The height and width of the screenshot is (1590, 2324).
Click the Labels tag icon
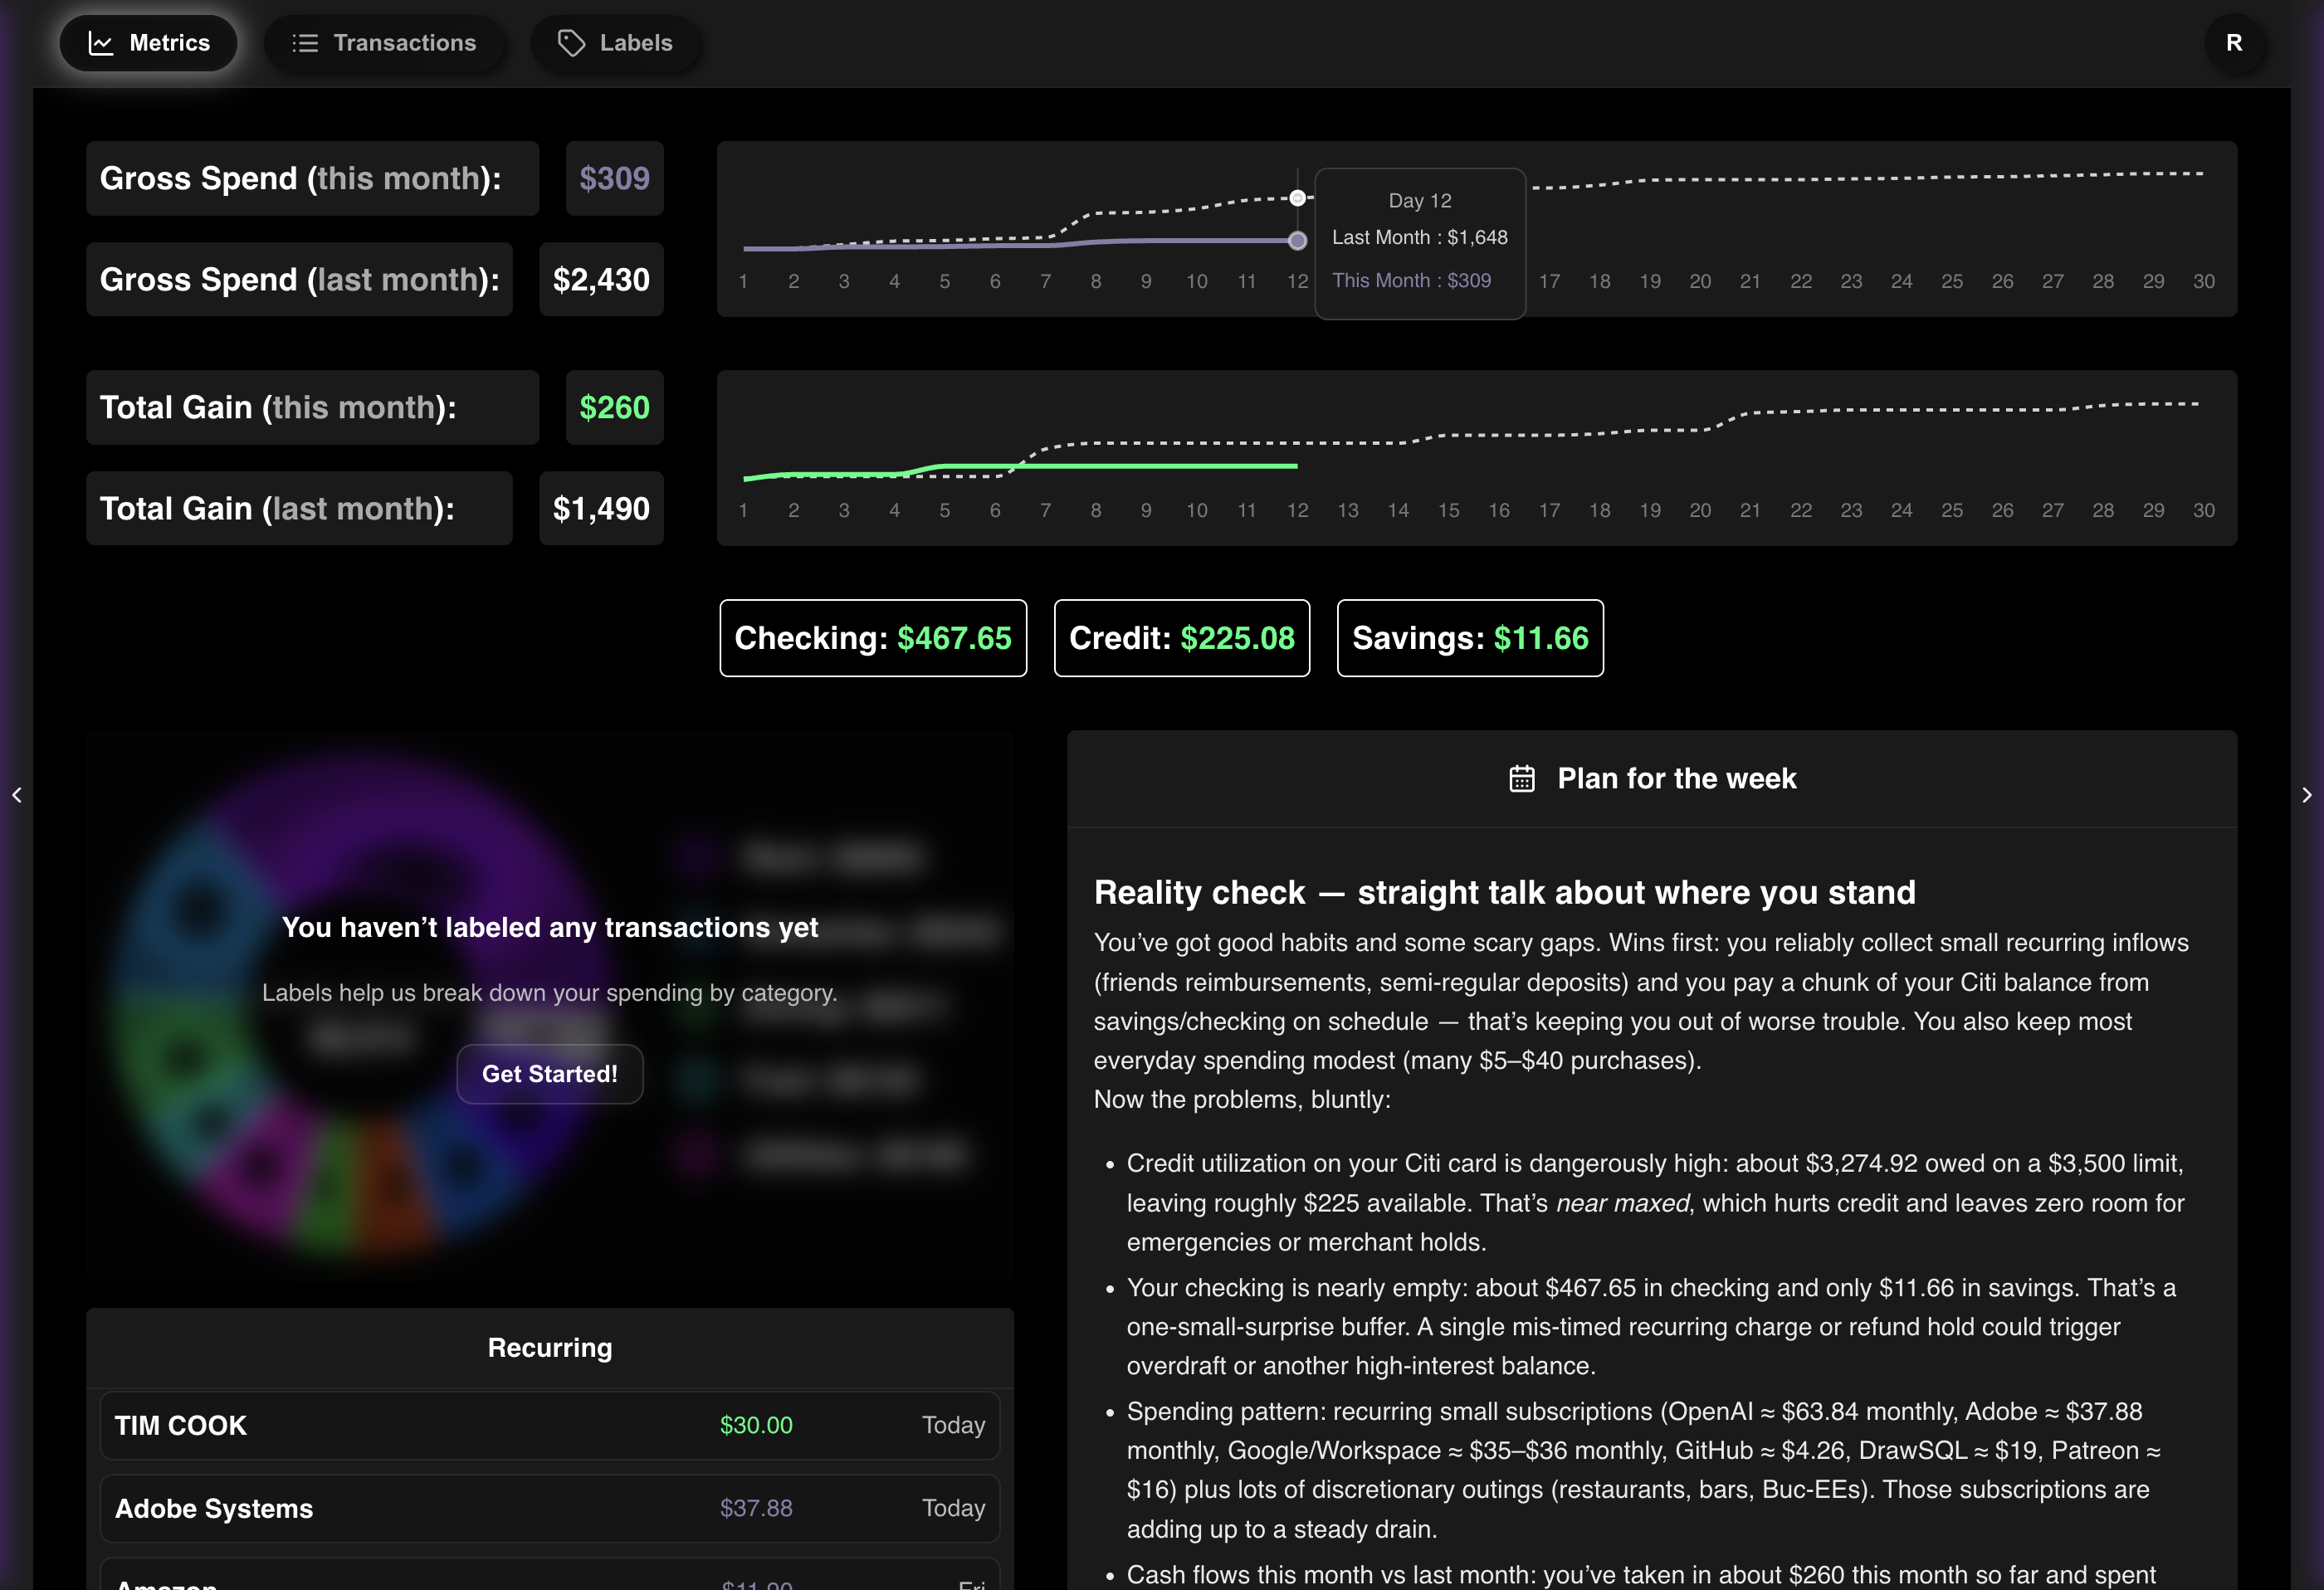(571, 43)
